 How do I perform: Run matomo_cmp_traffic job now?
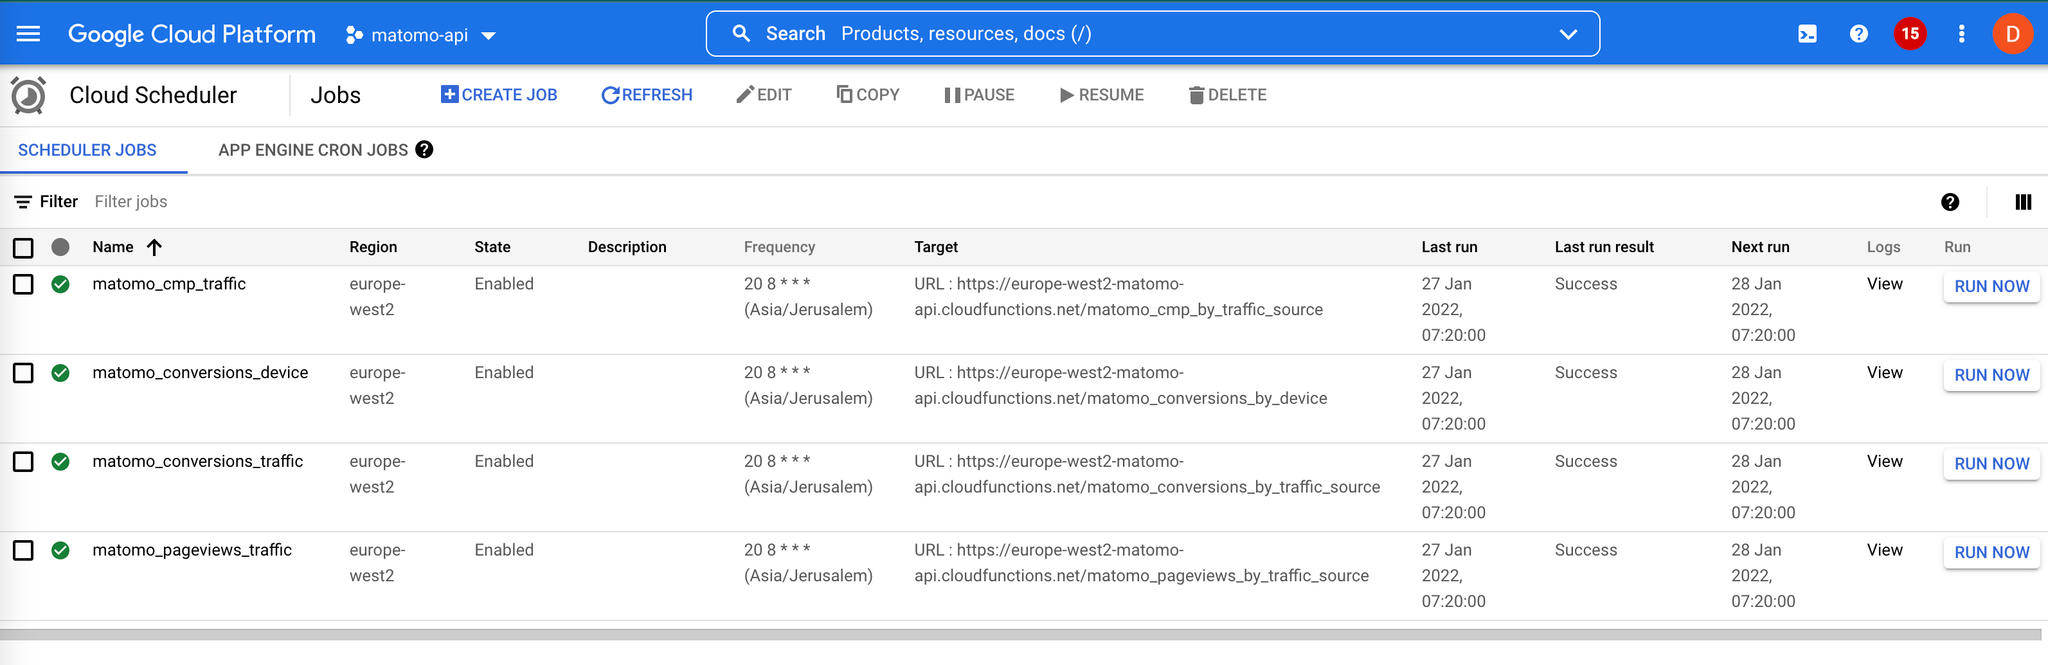point(1992,286)
